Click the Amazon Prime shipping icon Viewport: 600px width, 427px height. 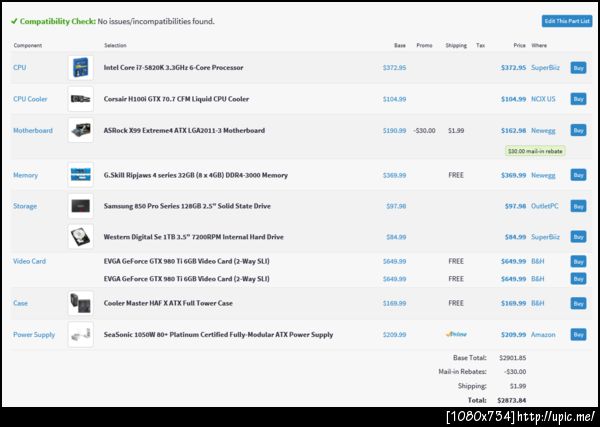tap(456, 334)
